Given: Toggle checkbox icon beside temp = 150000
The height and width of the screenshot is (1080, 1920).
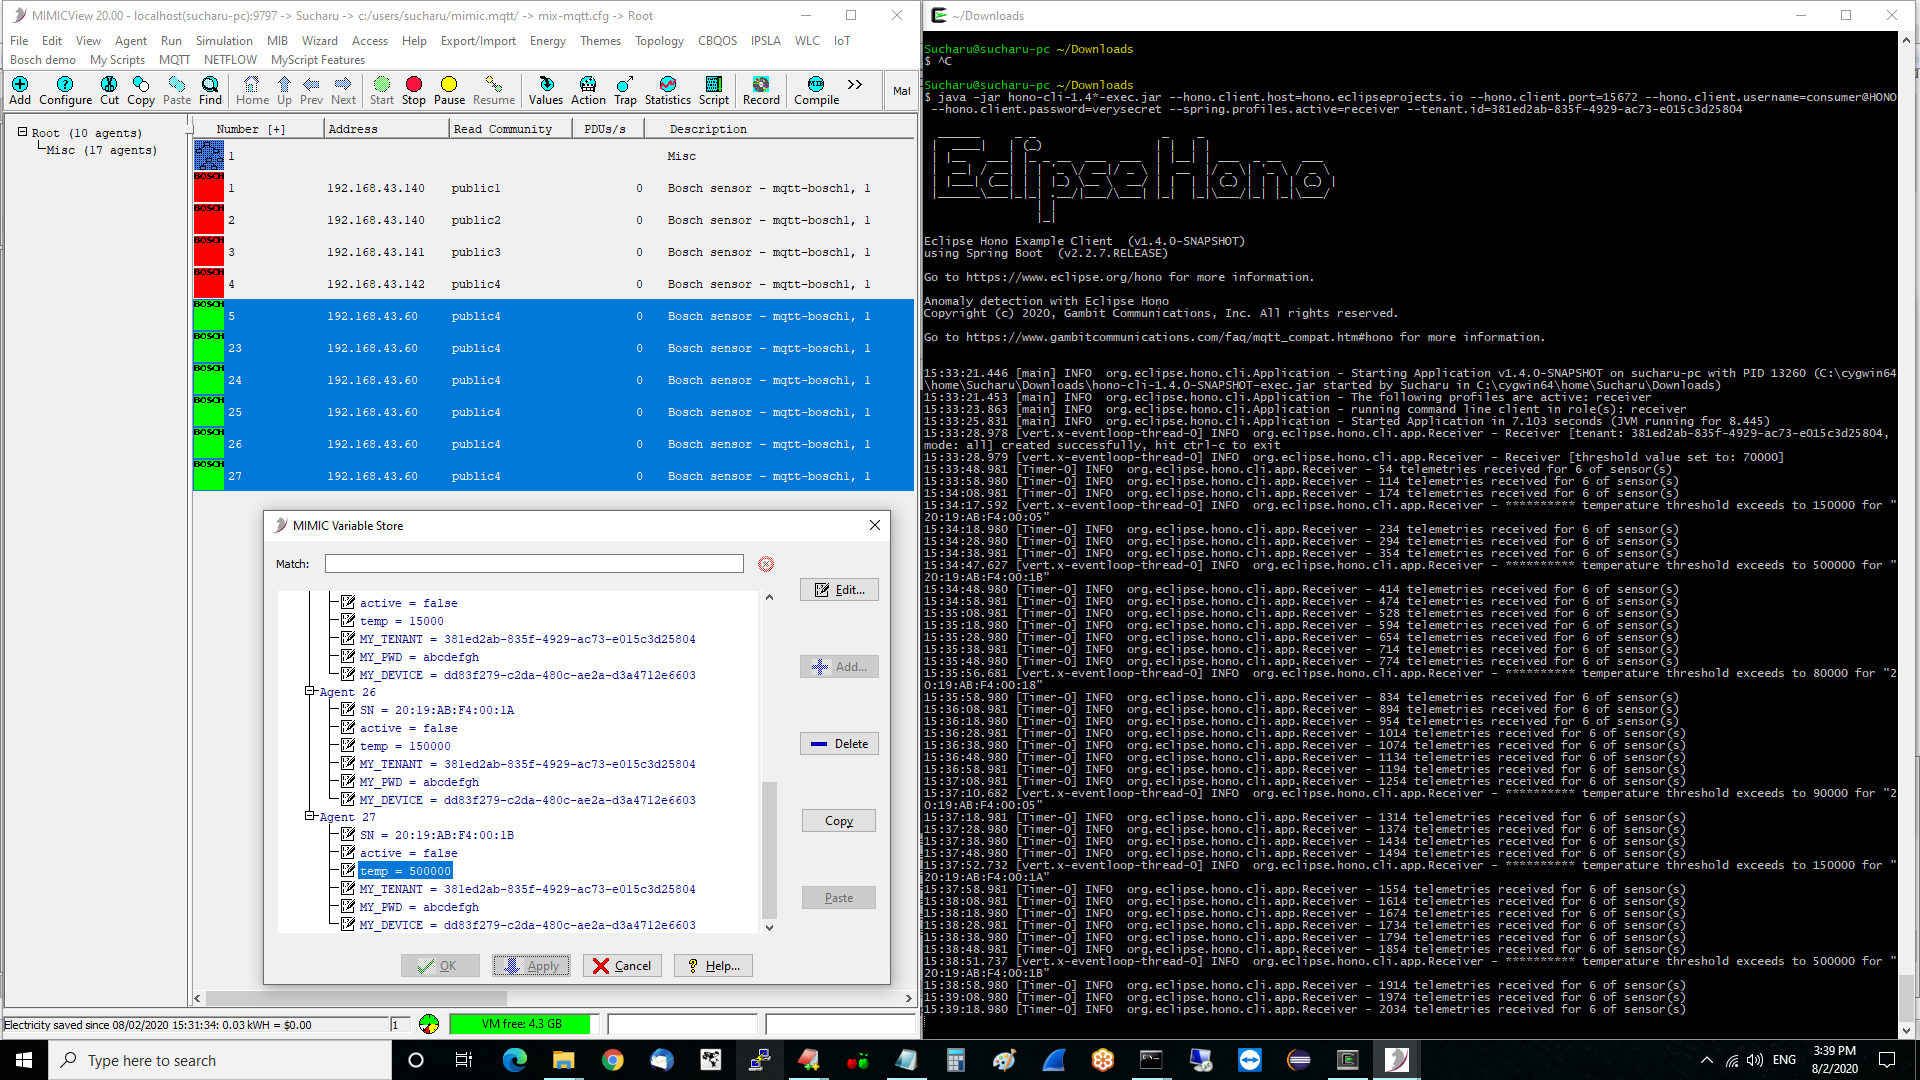Looking at the screenshot, I should point(348,746).
